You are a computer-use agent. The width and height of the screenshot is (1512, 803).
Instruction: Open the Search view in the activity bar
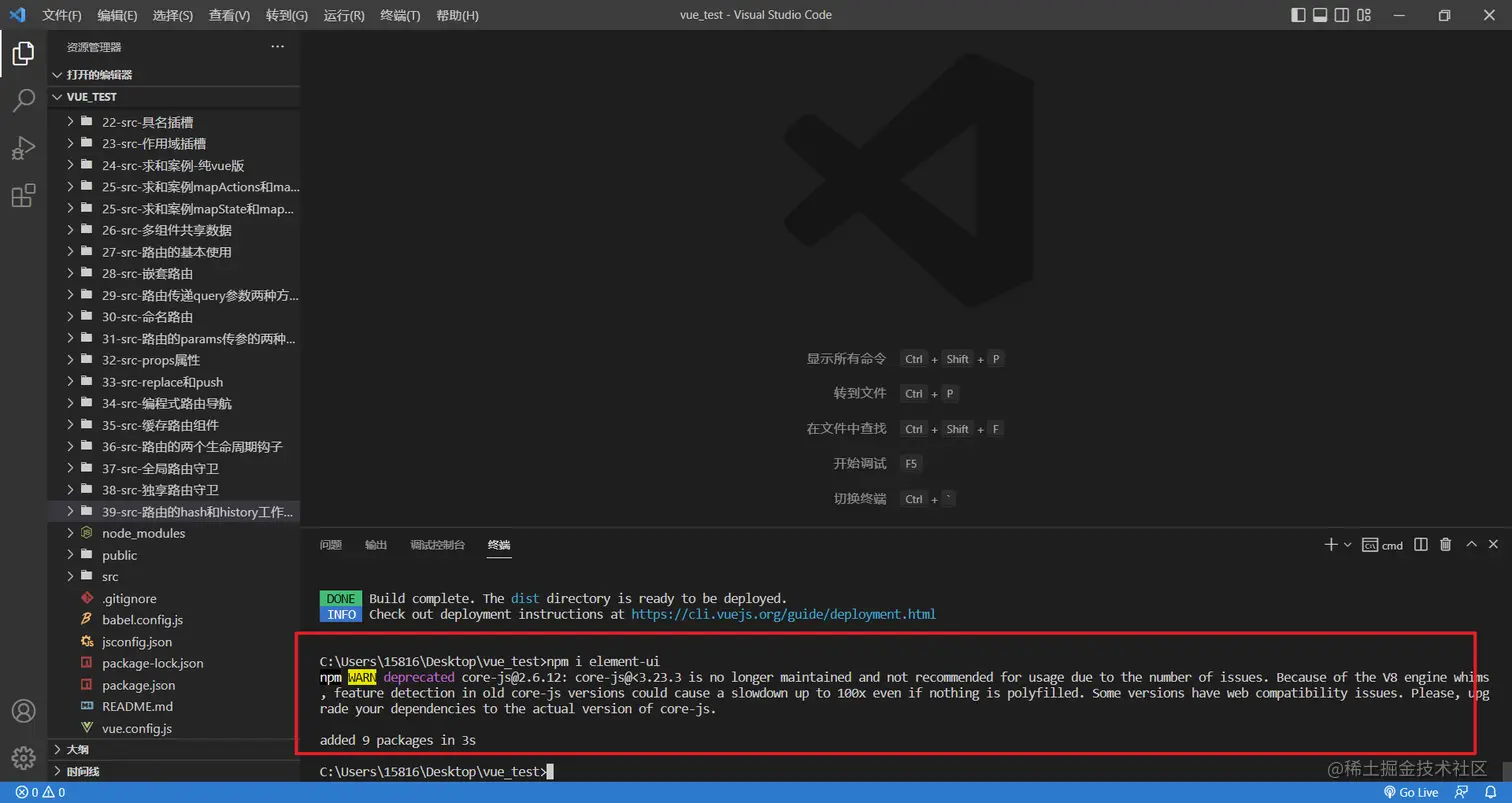(x=23, y=98)
